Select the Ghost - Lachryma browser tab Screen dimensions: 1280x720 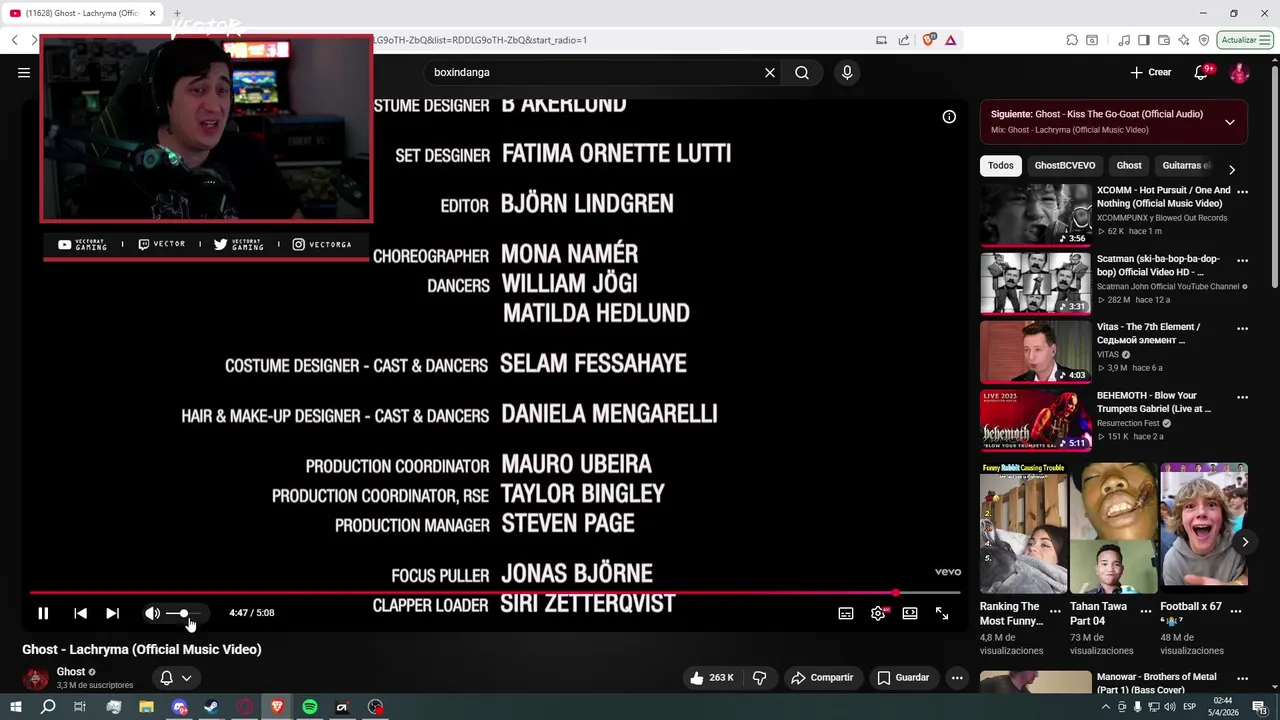pyautogui.click(x=83, y=13)
